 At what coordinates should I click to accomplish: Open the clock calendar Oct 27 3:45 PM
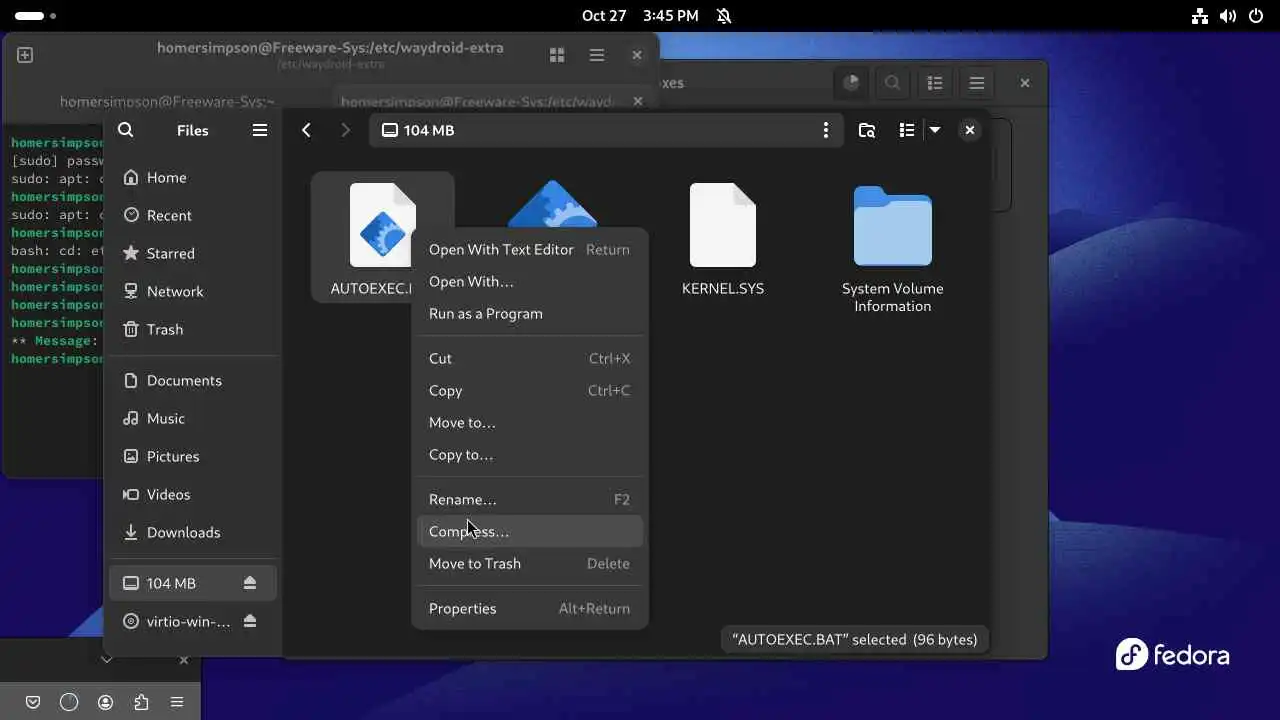click(640, 16)
